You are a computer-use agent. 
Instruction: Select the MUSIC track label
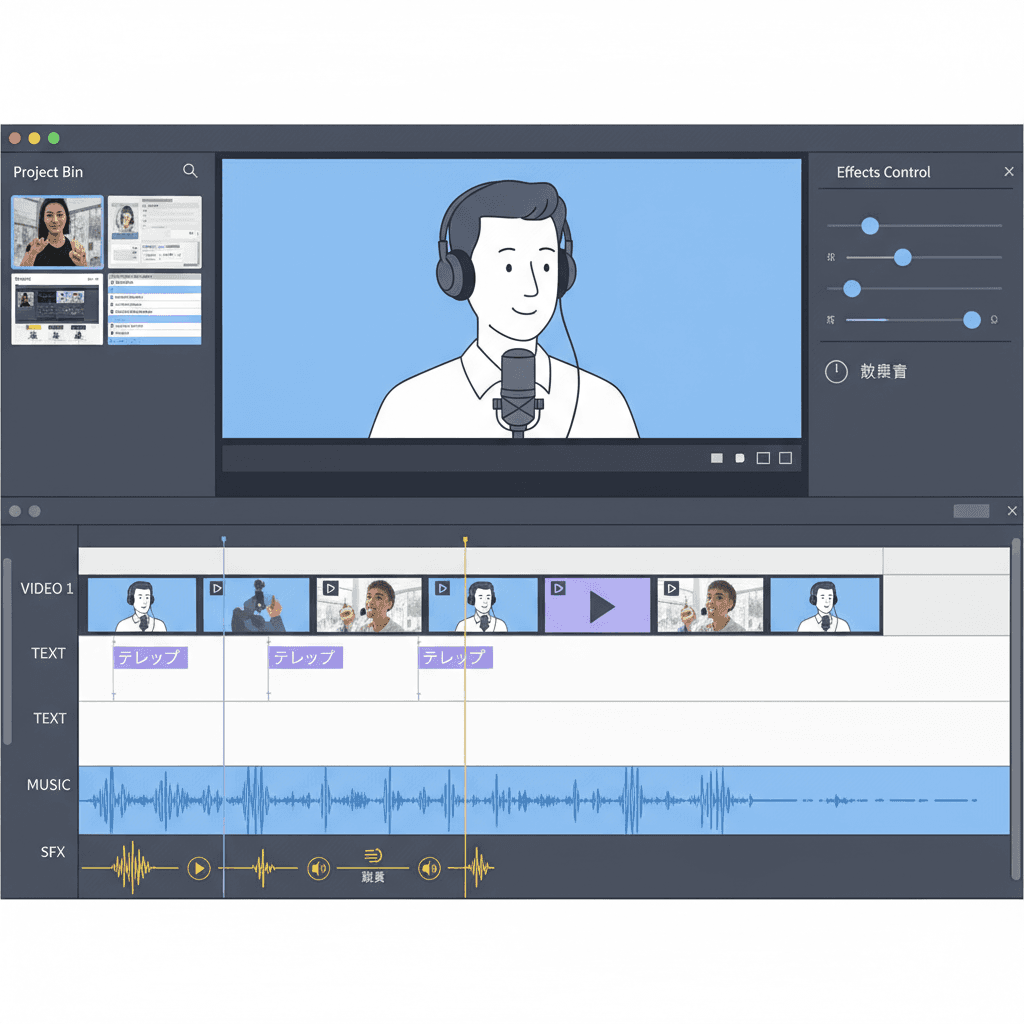point(48,785)
